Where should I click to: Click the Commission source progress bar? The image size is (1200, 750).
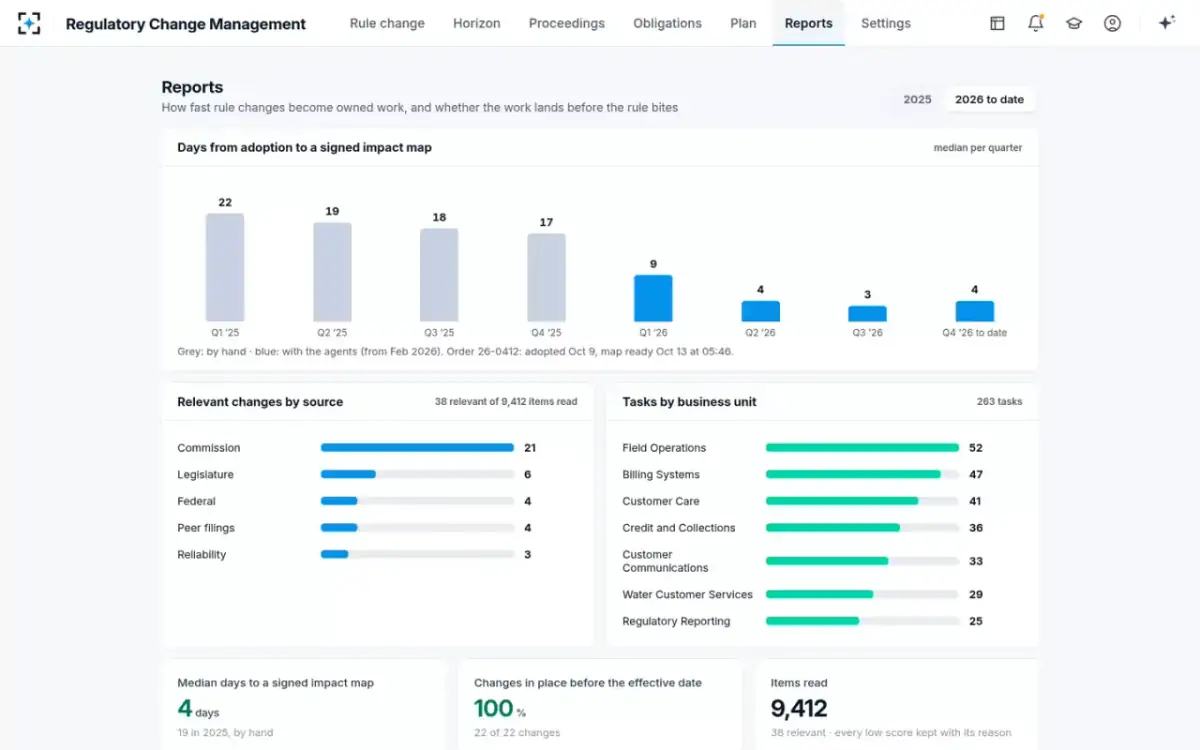point(417,448)
